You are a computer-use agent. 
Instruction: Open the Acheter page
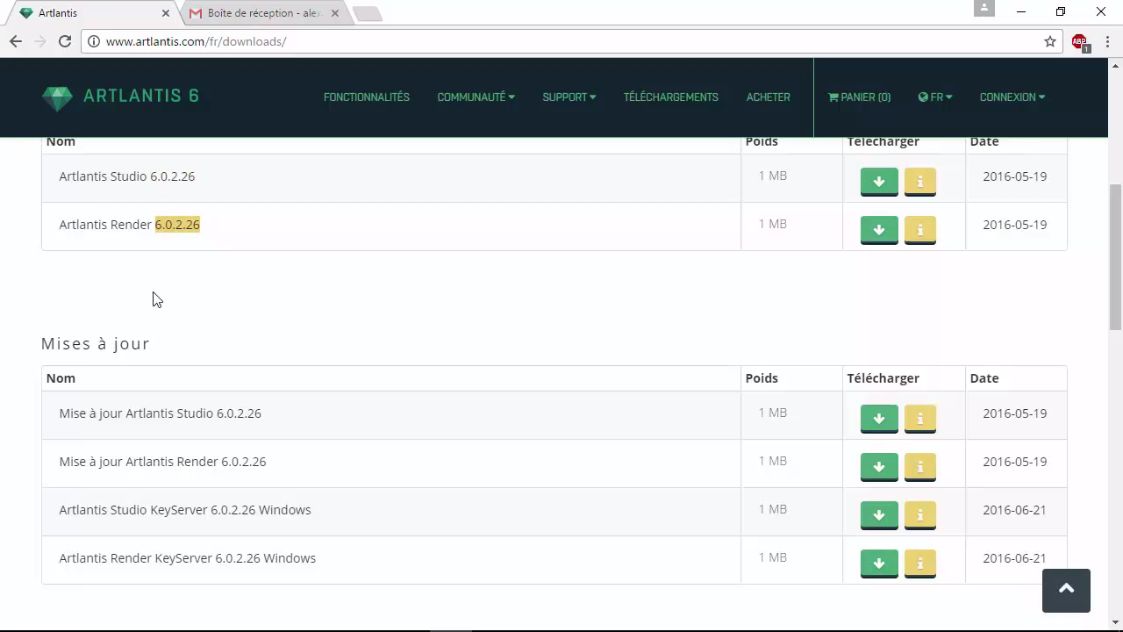pos(768,97)
